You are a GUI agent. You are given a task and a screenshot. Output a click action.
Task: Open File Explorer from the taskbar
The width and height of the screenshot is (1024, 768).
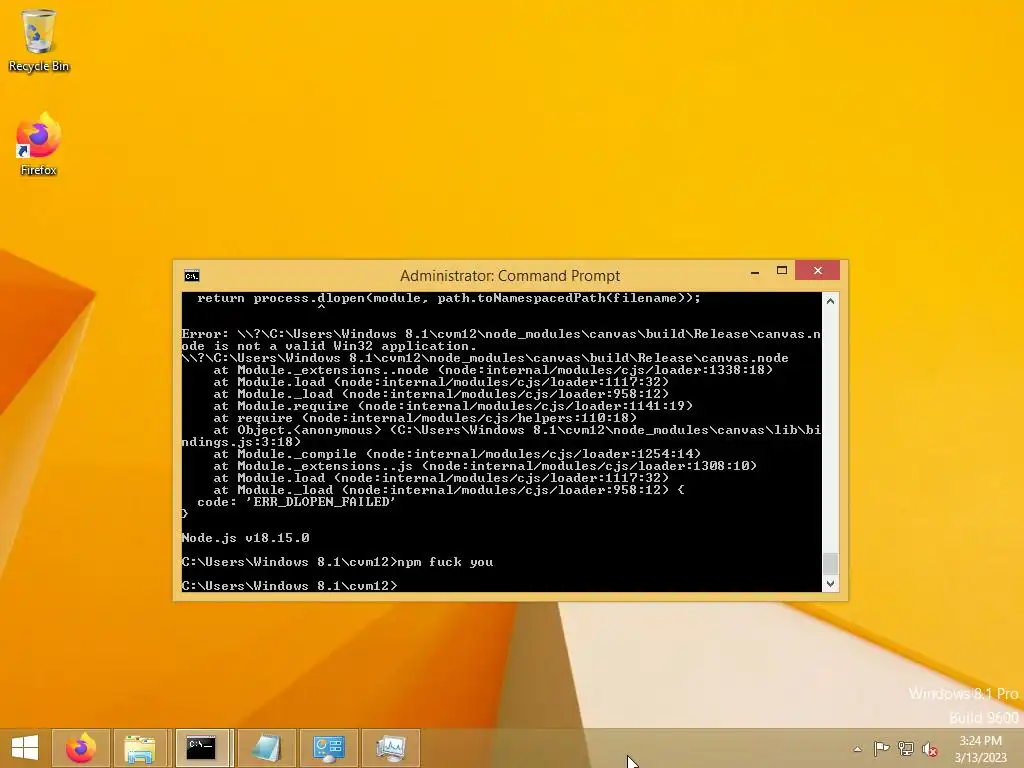point(140,748)
